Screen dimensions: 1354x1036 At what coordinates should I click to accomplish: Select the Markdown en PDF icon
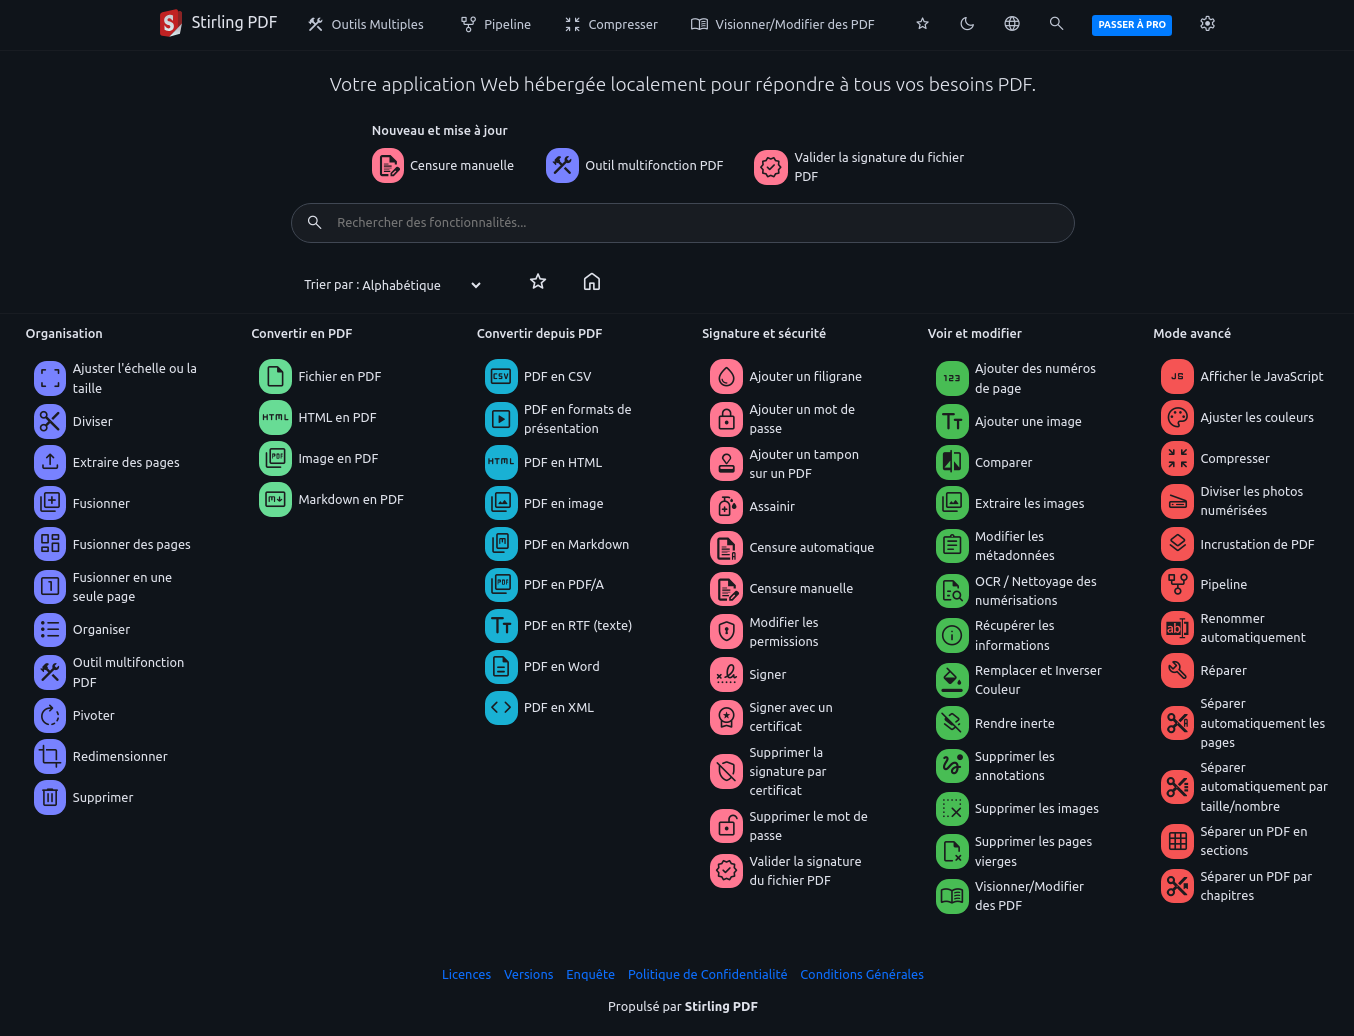275,499
